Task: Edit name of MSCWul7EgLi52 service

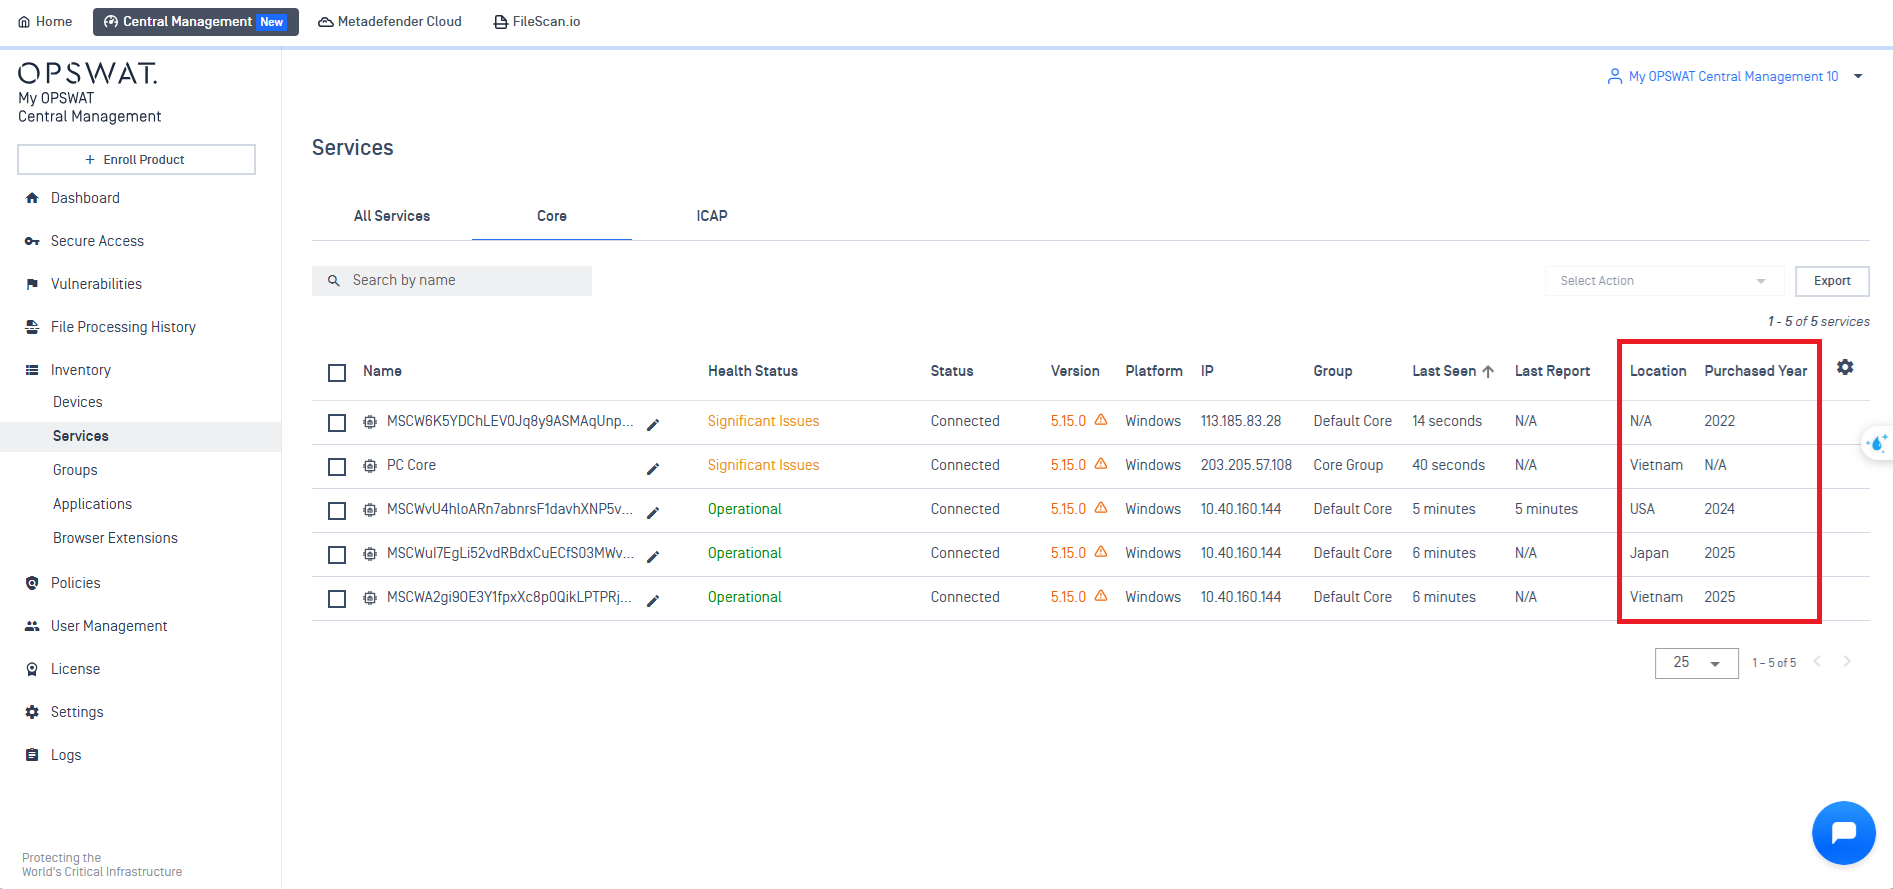Action: pos(653,556)
